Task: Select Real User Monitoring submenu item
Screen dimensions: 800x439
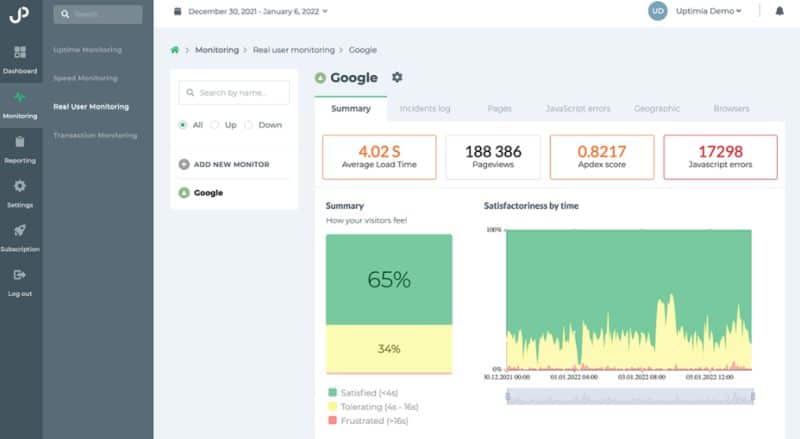Action: 91,107
